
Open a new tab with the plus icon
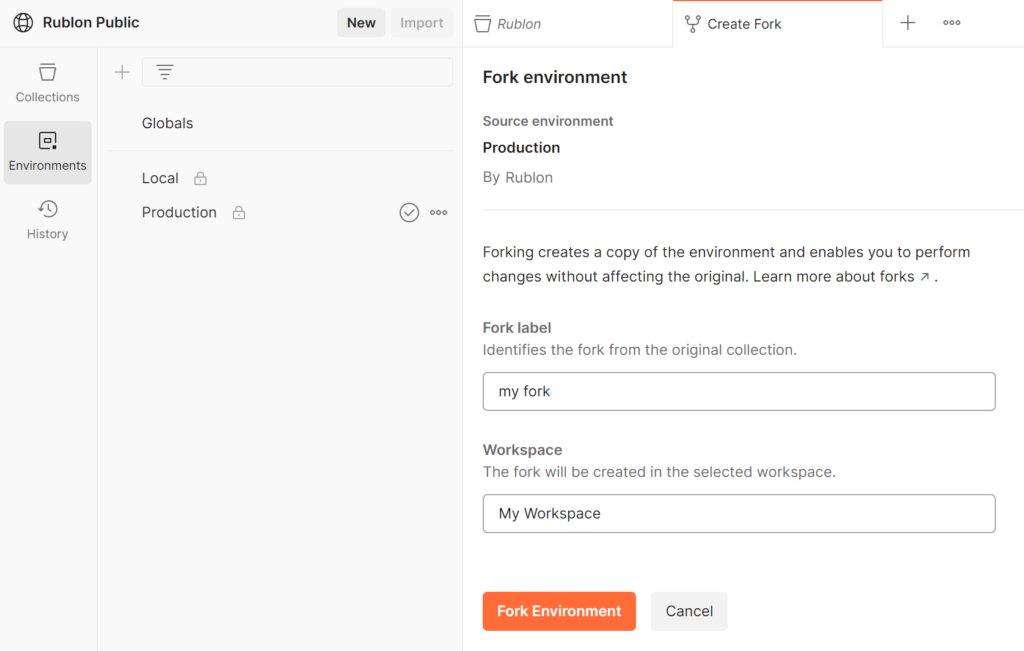907,22
